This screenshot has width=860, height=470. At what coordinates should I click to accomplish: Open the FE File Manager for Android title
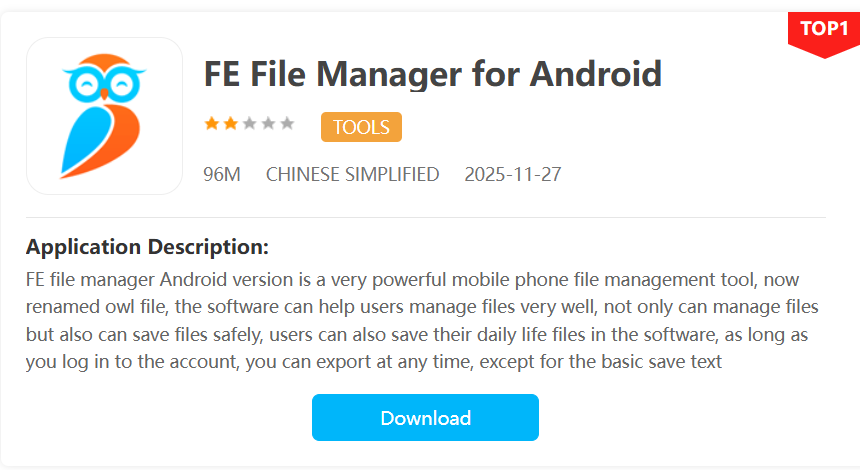pyautogui.click(x=432, y=73)
